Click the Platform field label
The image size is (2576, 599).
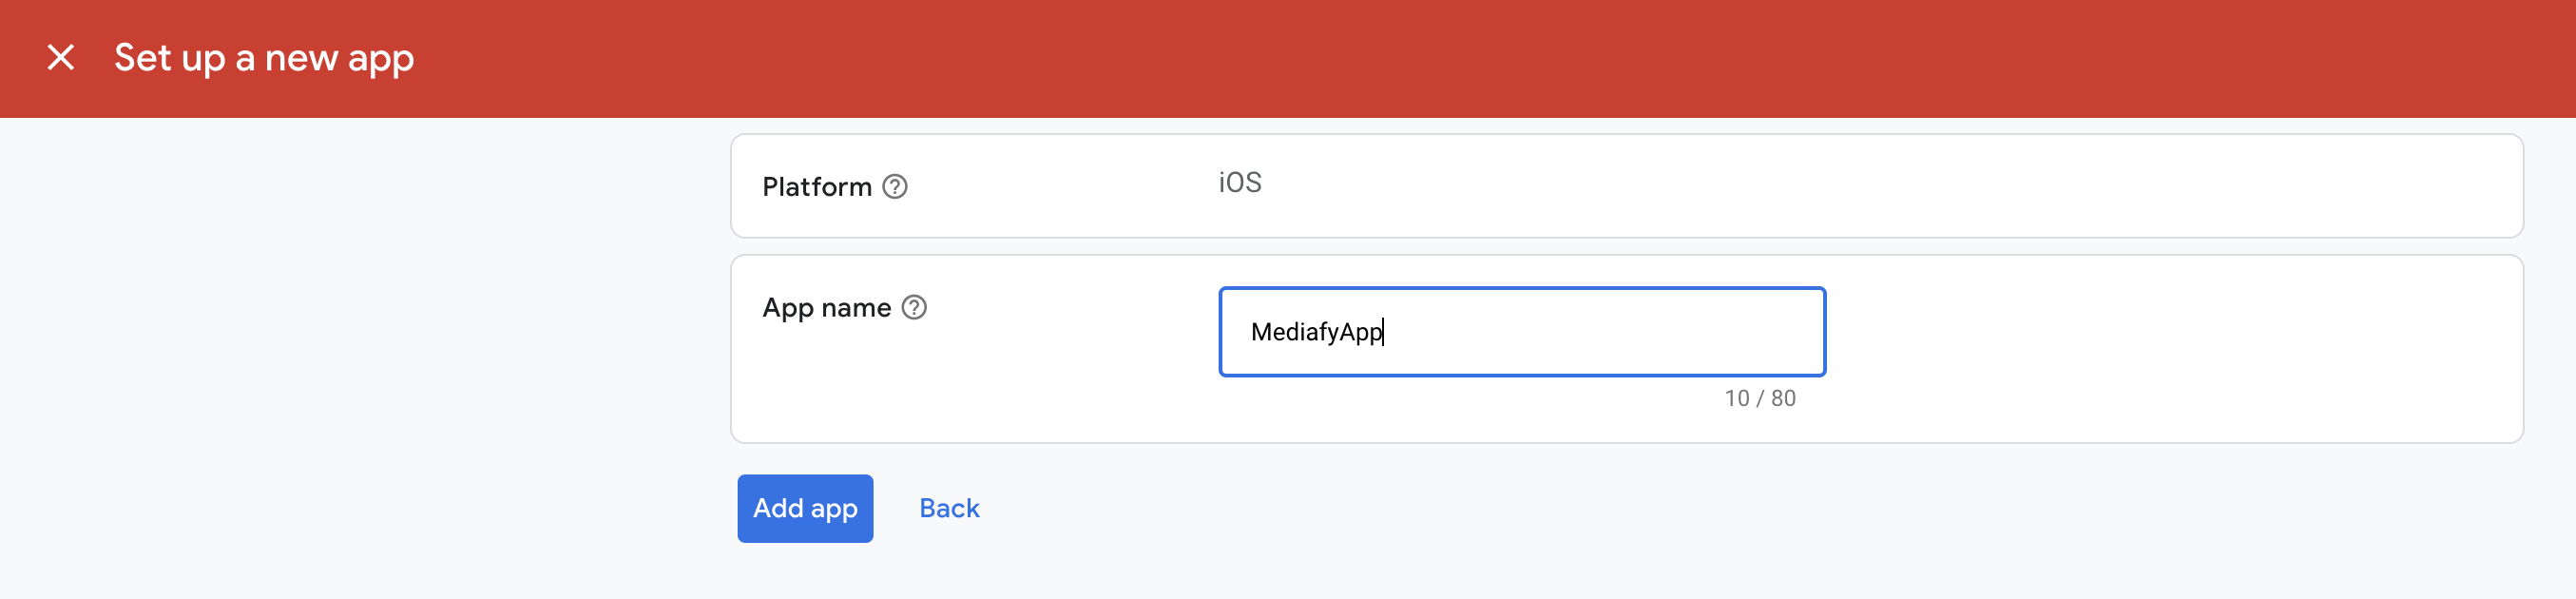pyautogui.click(x=816, y=187)
